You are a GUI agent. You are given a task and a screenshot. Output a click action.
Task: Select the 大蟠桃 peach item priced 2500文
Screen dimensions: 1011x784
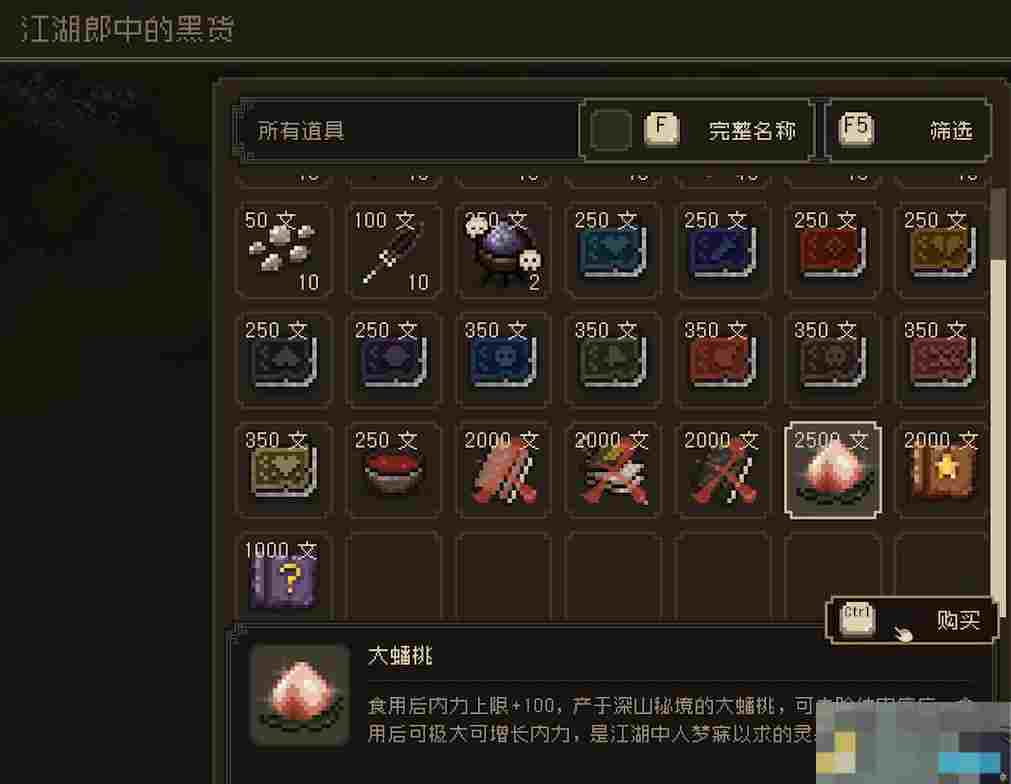coord(832,470)
